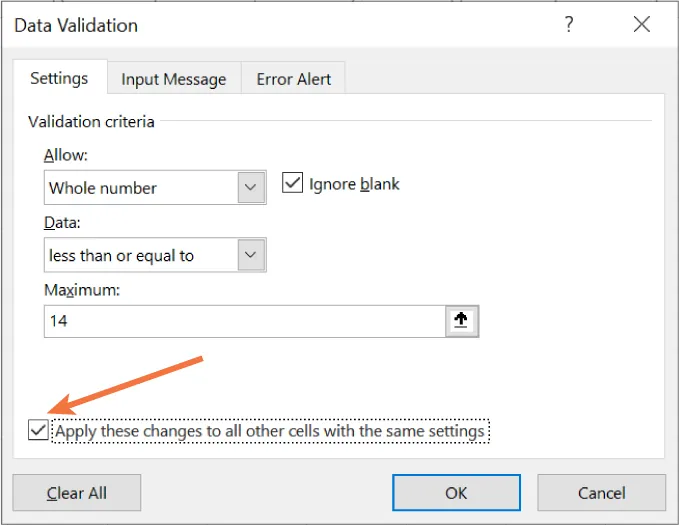This screenshot has width=679, height=525.
Task: Click the Cancel button
Action: tap(601, 492)
